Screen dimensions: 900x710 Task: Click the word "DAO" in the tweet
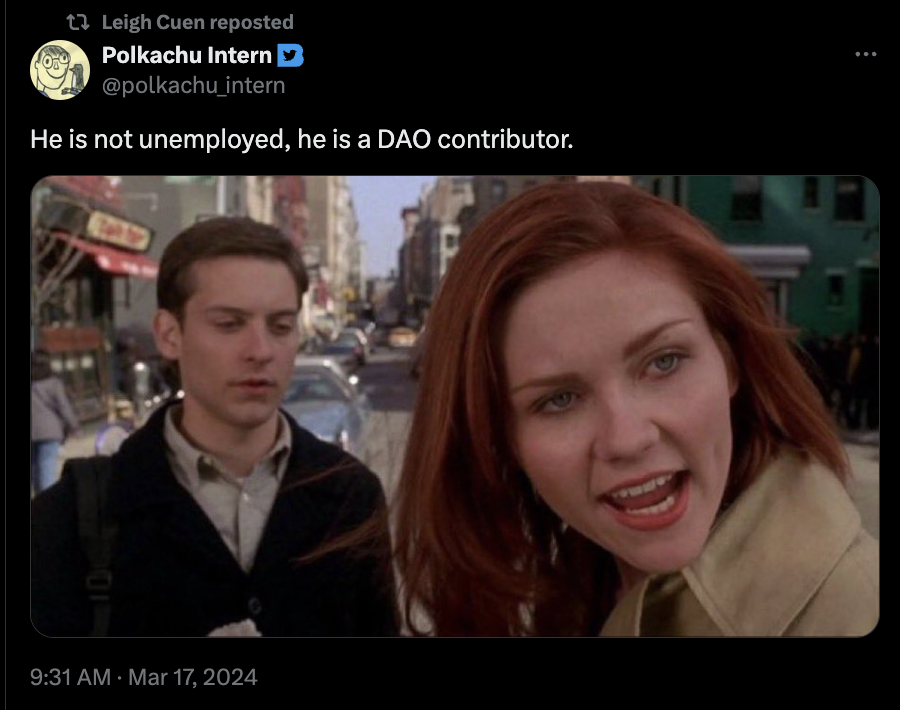pyautogui.click(x=404, y=139)
